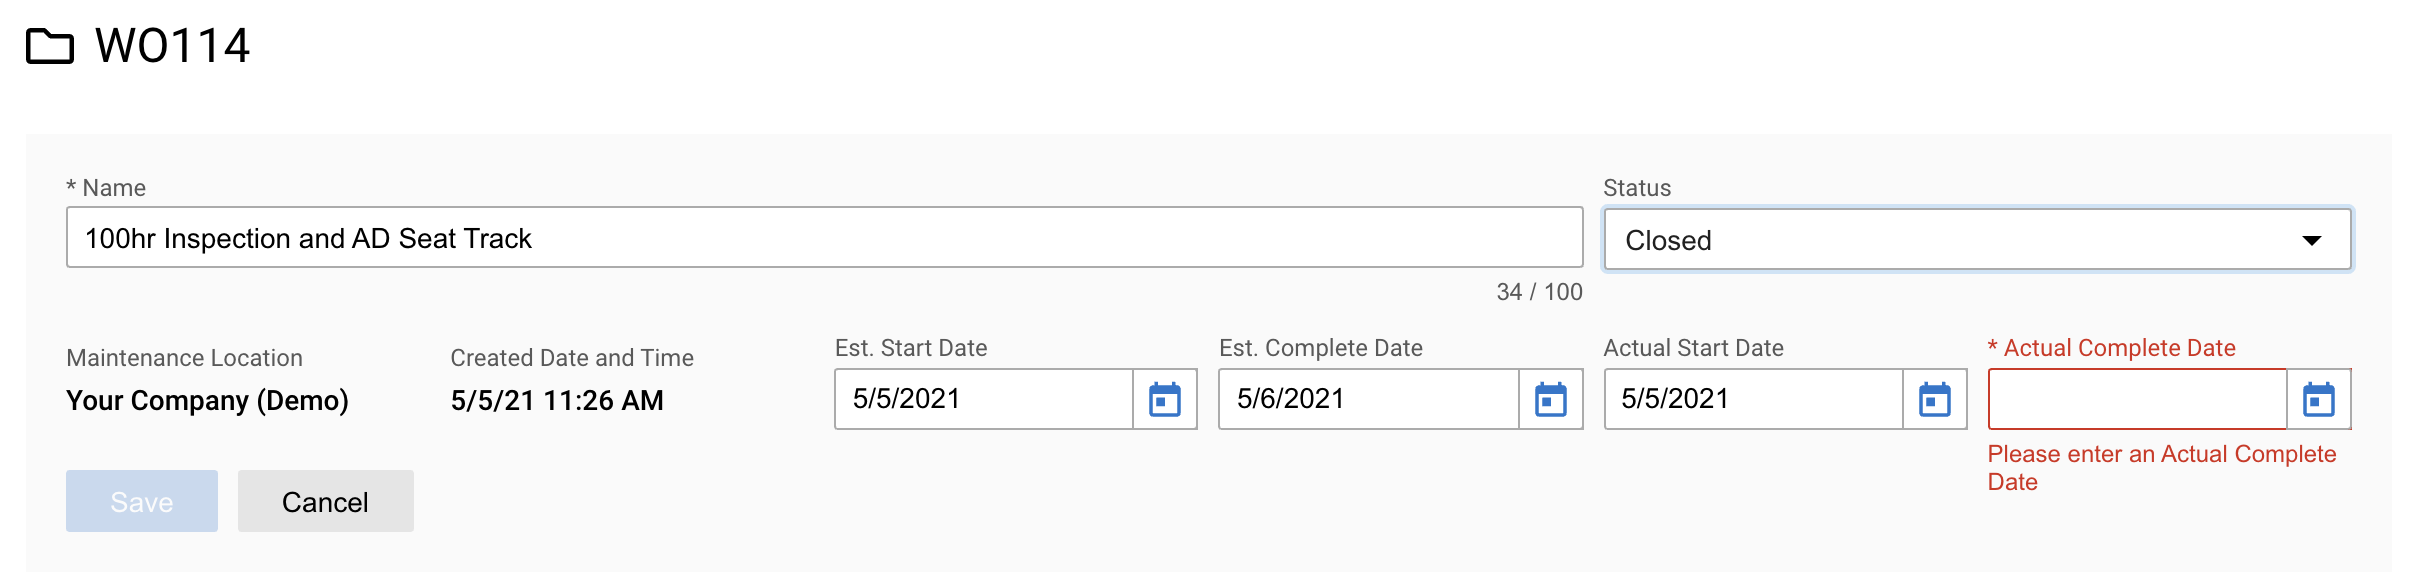Image resolution: width=2410 pixels, height=588 pixels.
Task: Click the Save button
Action: click(142, 501)
